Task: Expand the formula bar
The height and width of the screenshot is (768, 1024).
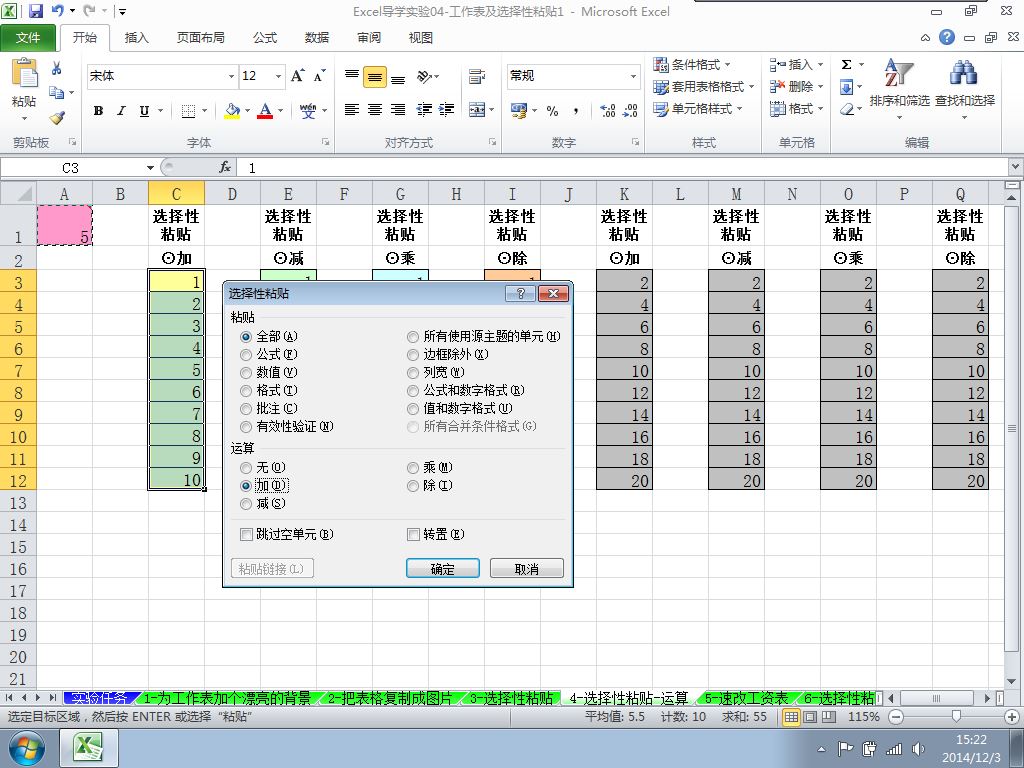Action: [x=1016, y=167]
